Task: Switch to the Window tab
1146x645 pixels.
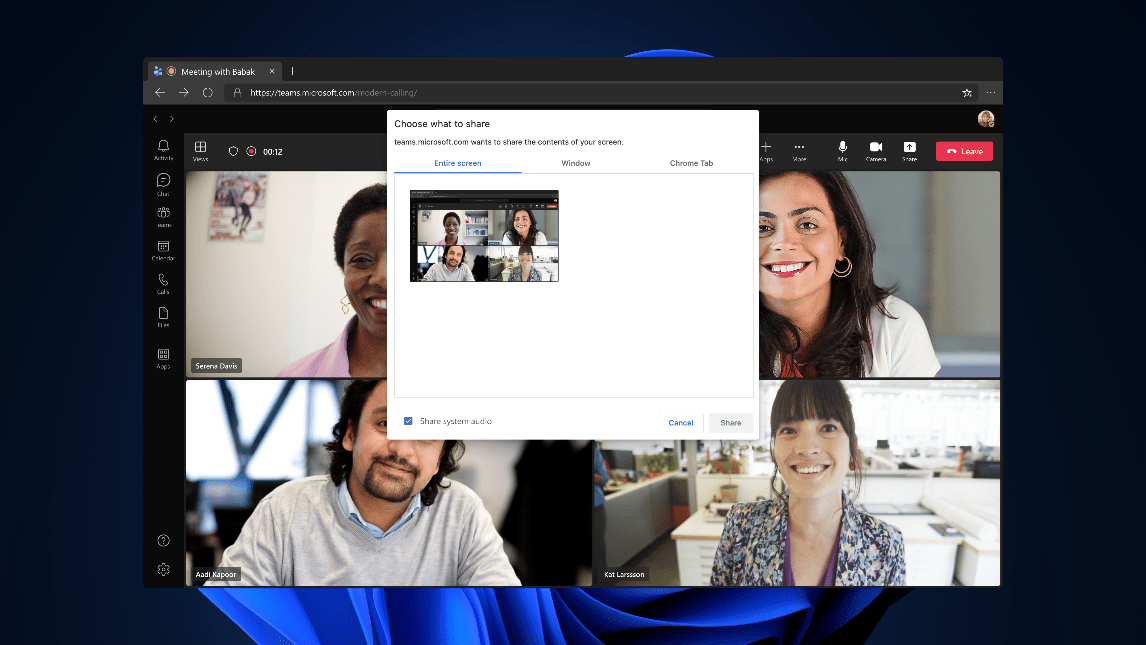Action: click(575, 163)
